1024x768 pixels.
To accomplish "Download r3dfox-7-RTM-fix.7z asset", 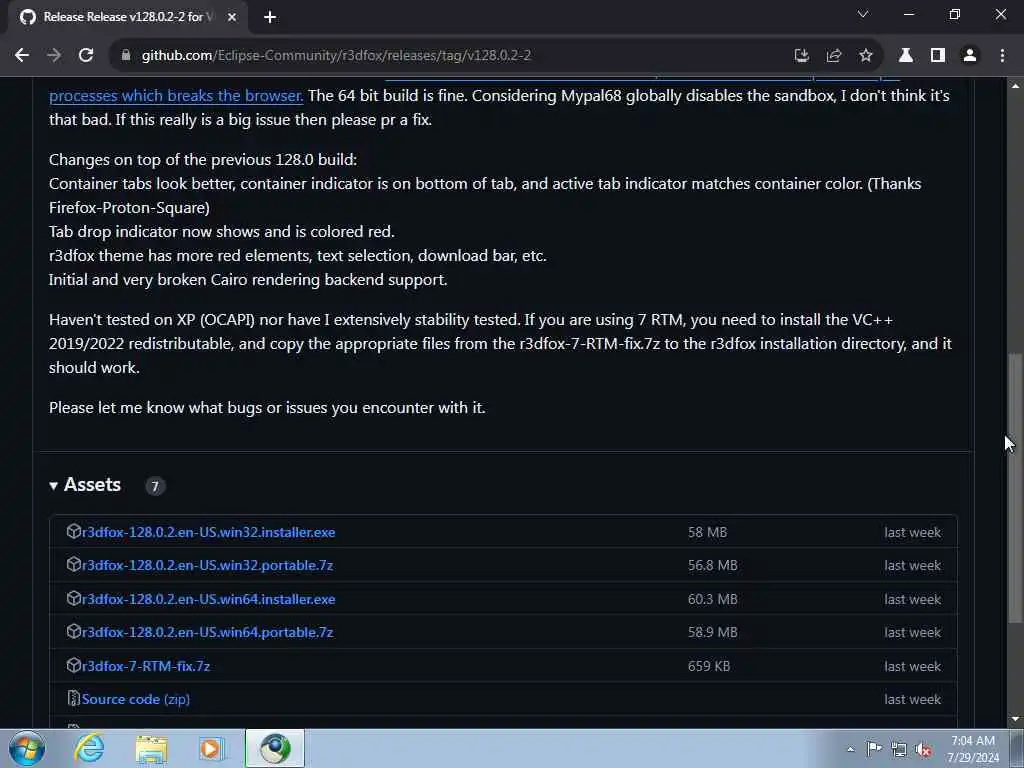I will coord(146,666).
